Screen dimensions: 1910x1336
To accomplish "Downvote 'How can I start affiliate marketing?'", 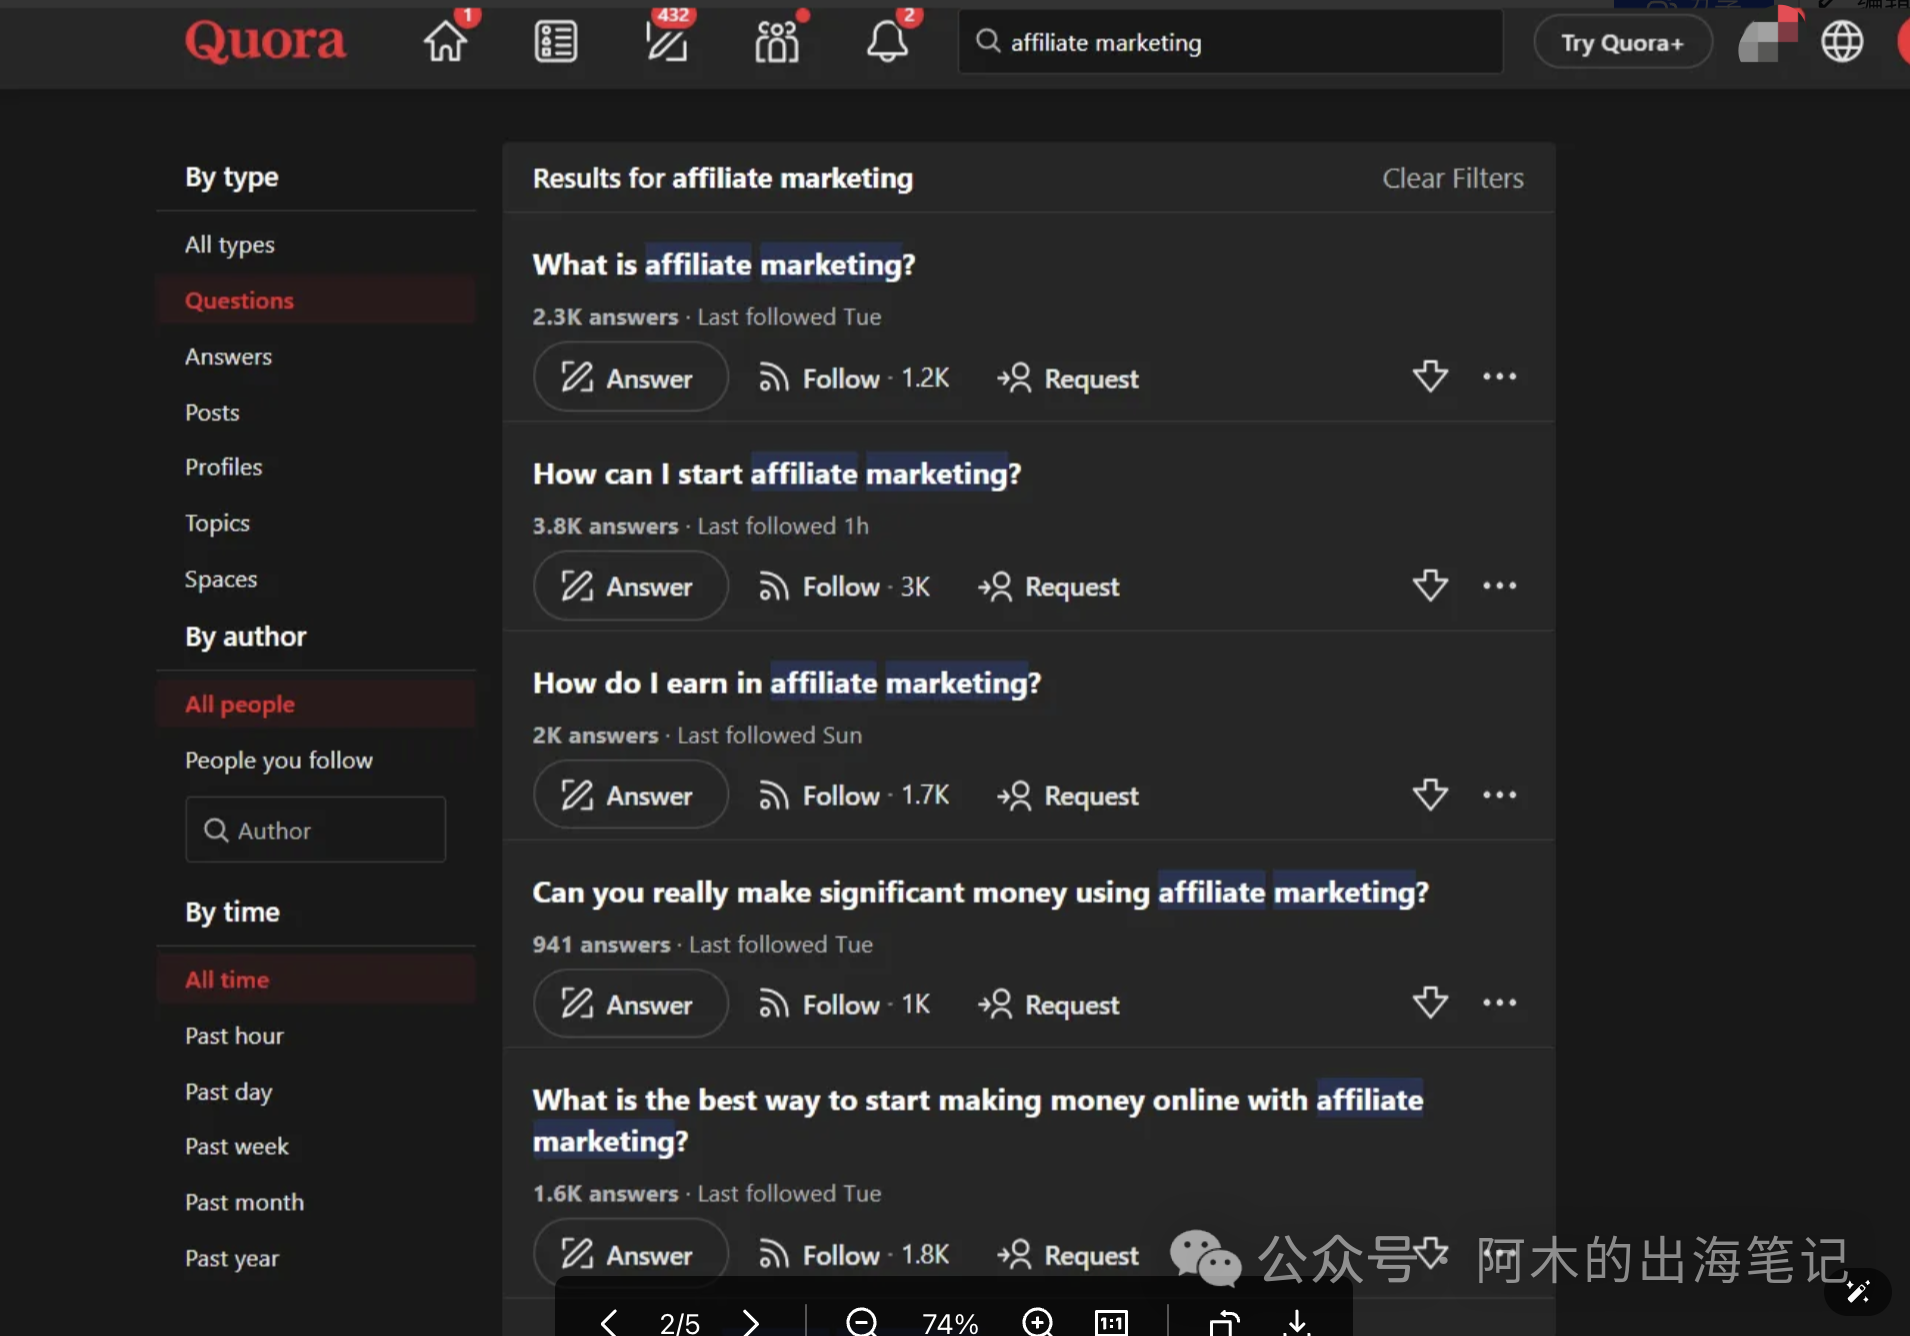I will coord(1430,586).
